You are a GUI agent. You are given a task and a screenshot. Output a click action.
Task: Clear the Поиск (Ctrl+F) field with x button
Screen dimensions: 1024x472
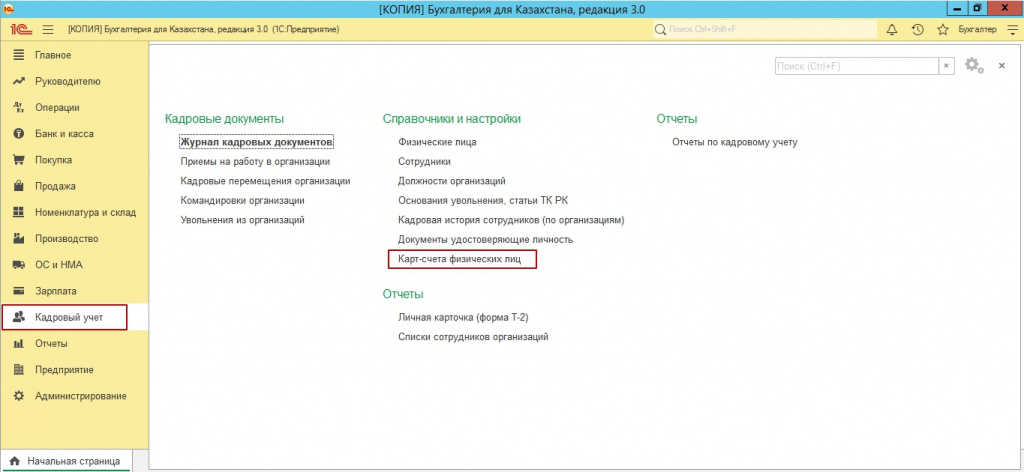point(946,66)
